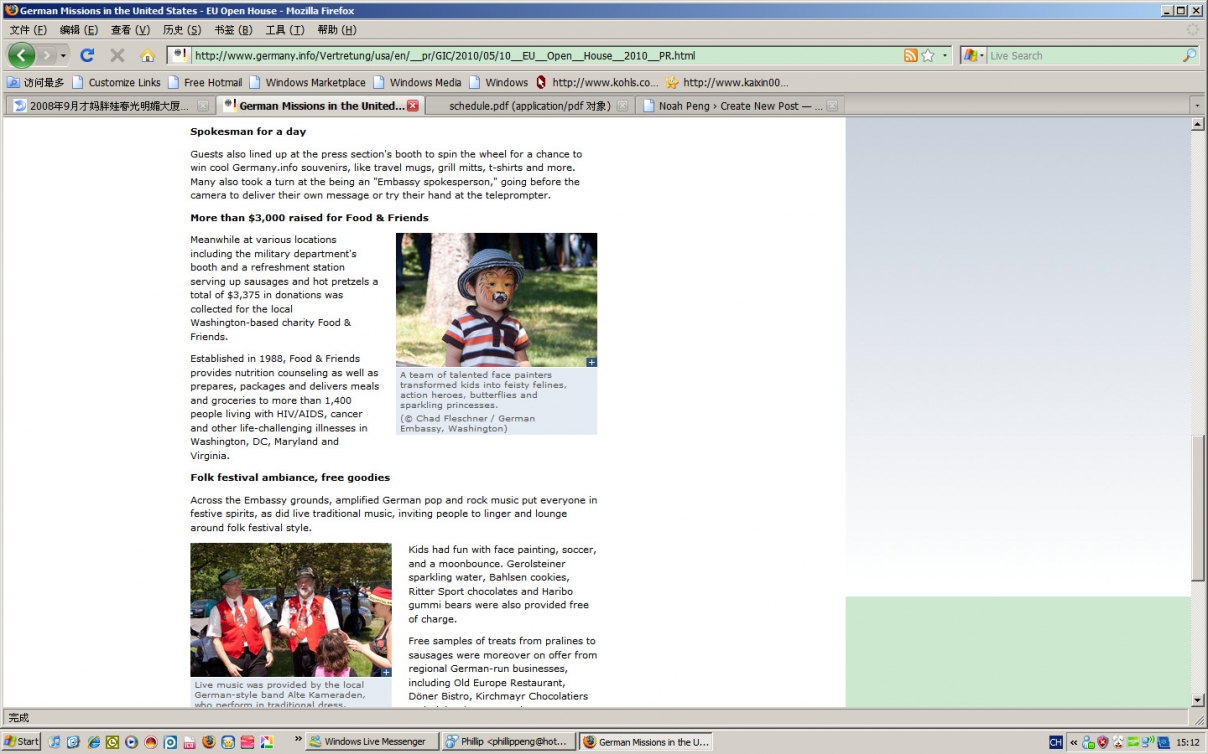Viewport: 1208px width, 754px height.
Task: Open the kaixin00... bookmark
Action: point(727,82)
